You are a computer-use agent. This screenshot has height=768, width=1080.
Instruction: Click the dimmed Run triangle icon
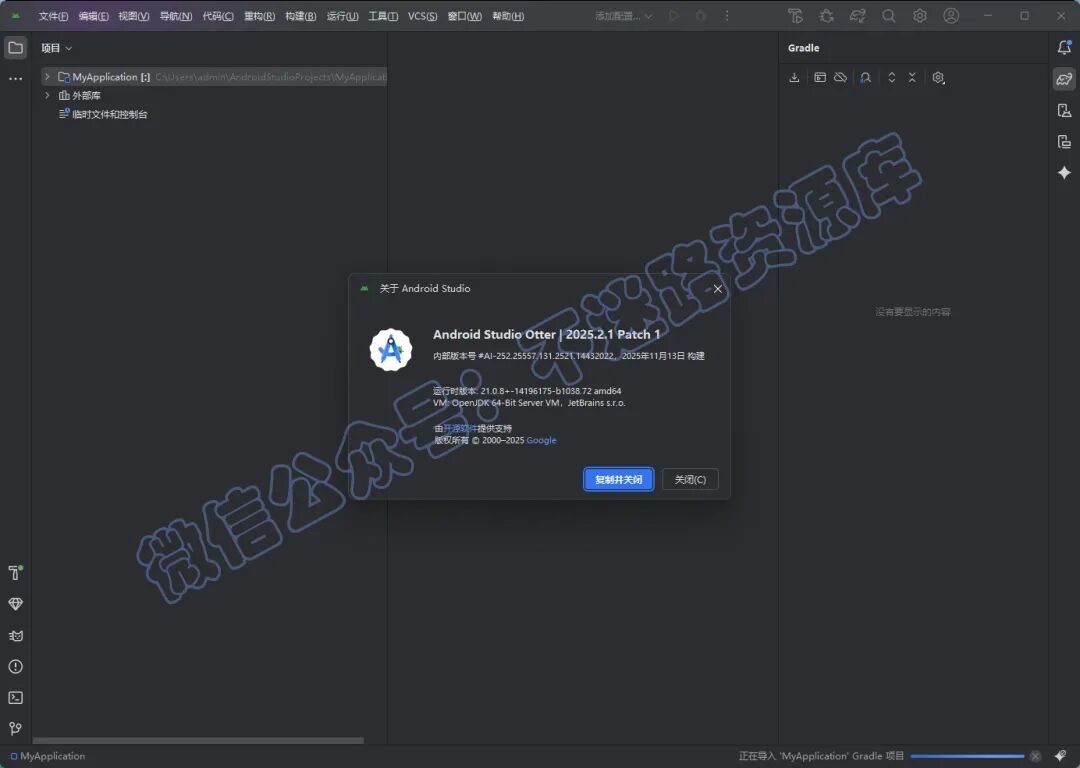674,16
